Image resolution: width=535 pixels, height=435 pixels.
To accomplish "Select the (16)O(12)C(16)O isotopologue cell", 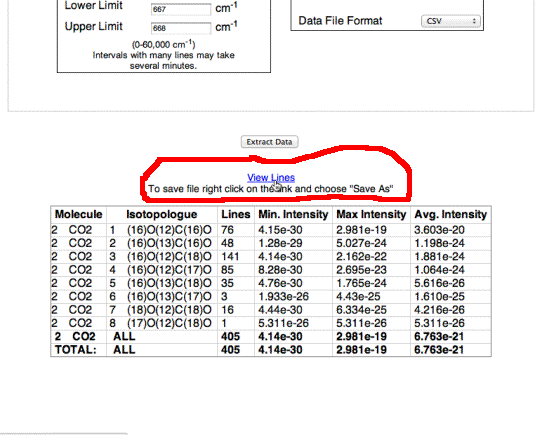I will pos(162,230).
